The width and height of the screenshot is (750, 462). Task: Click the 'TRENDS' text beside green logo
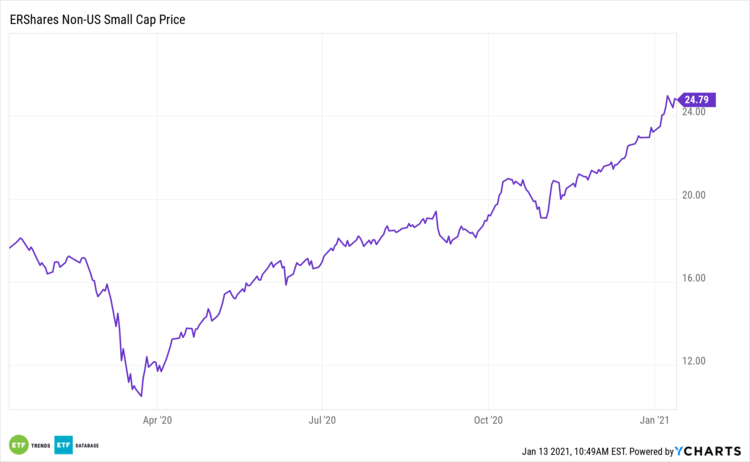coord(40,443)
